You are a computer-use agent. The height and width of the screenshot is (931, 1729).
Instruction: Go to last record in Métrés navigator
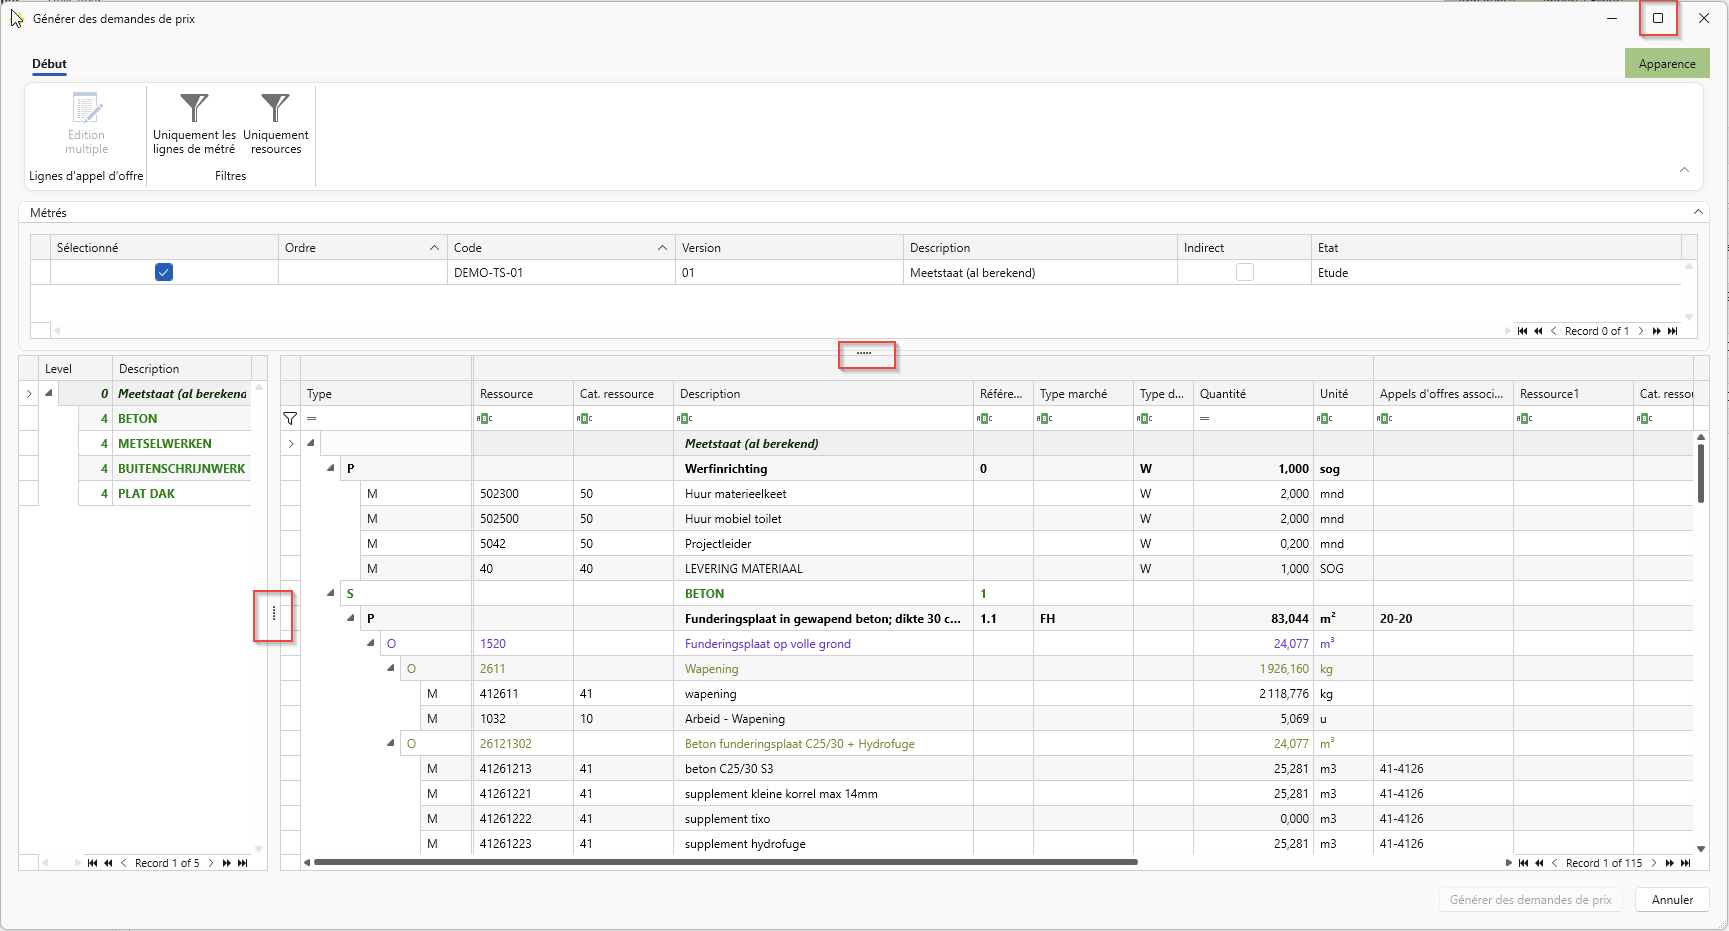pyautogui.click(x=1673, y=331)
